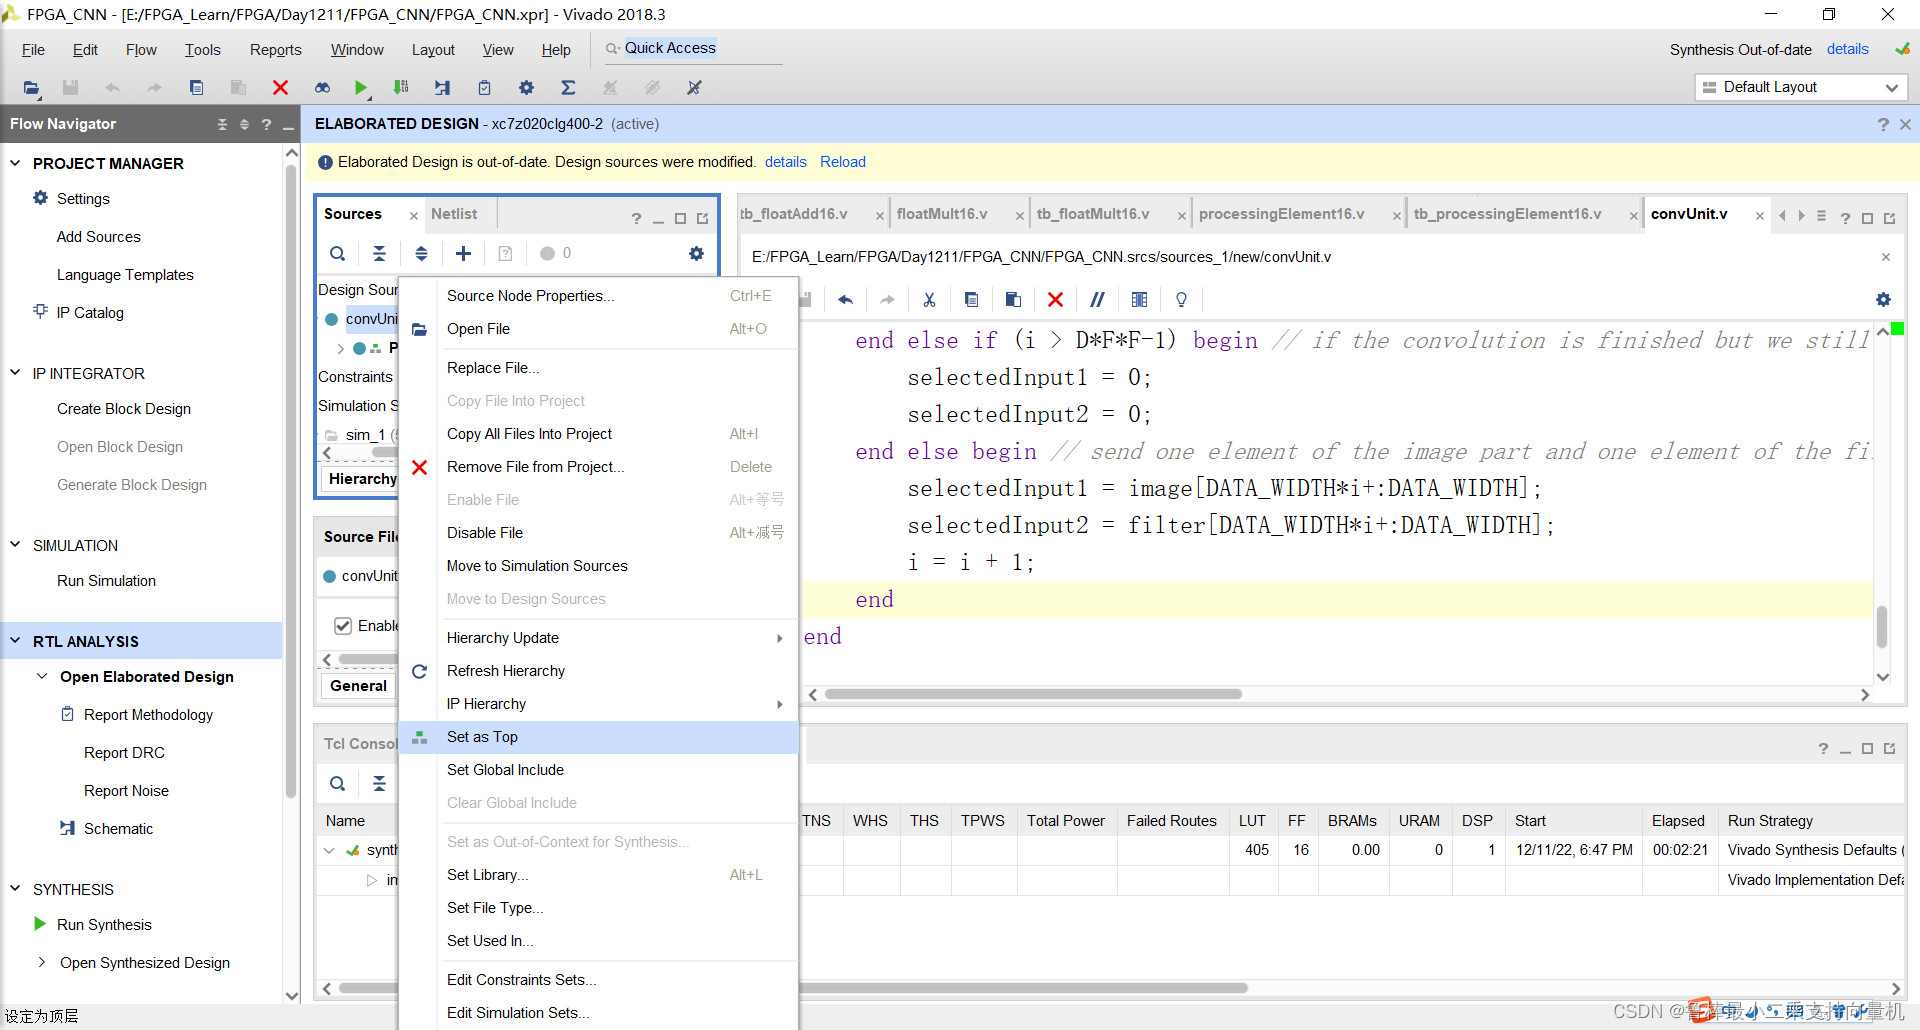The image size is (1920, 1030).
Task: Click Run Simulation
Action: [106, 581]
